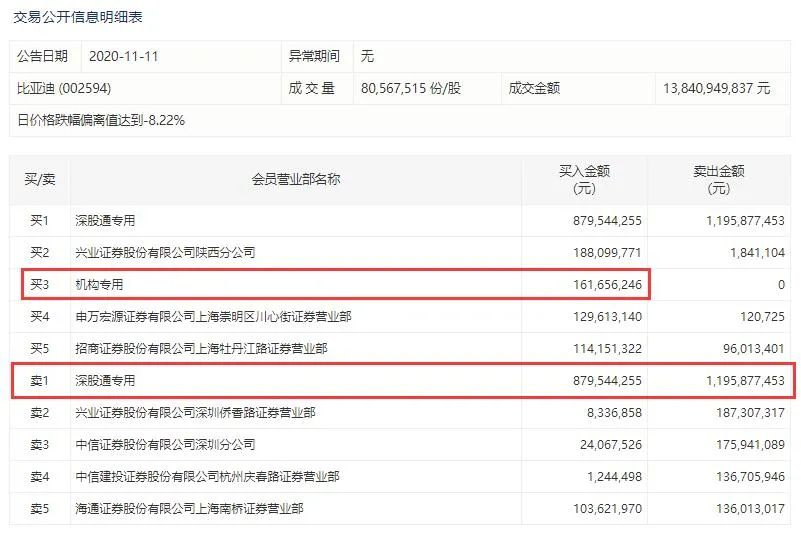Select the 买1 row label
Viewport: 801px width, 543px height.
(x=39, y=221)
